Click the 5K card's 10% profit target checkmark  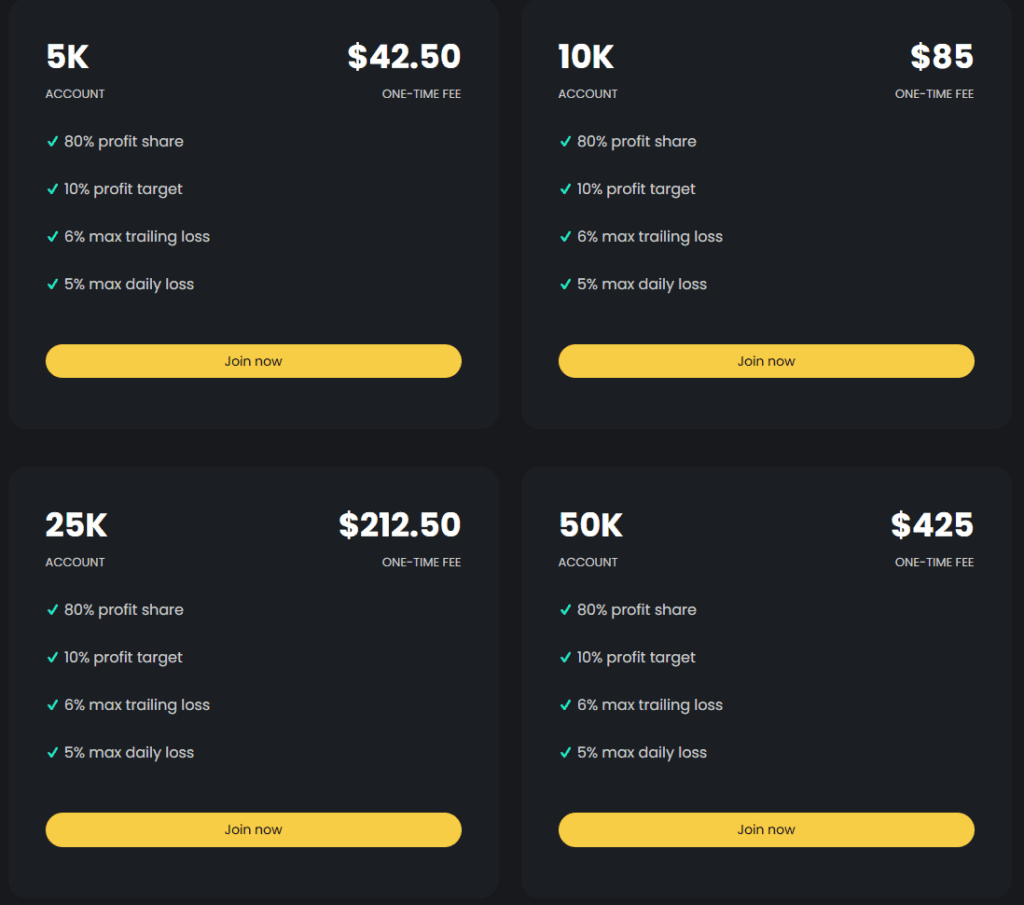pyautogui.click(x=52, y=189)
